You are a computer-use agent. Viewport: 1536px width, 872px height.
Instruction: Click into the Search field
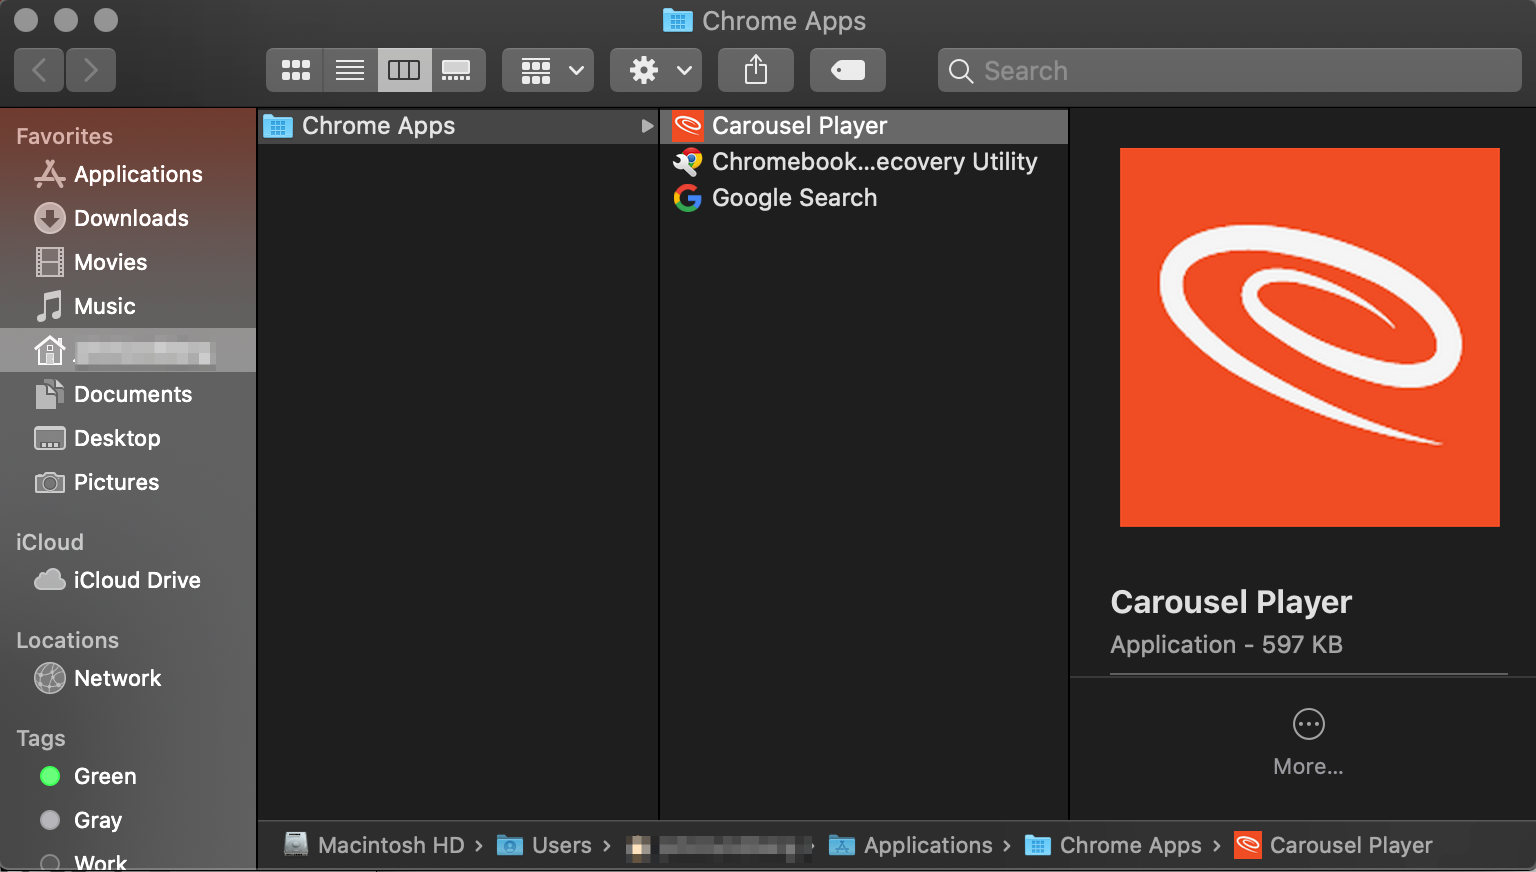click(1230, 70)
